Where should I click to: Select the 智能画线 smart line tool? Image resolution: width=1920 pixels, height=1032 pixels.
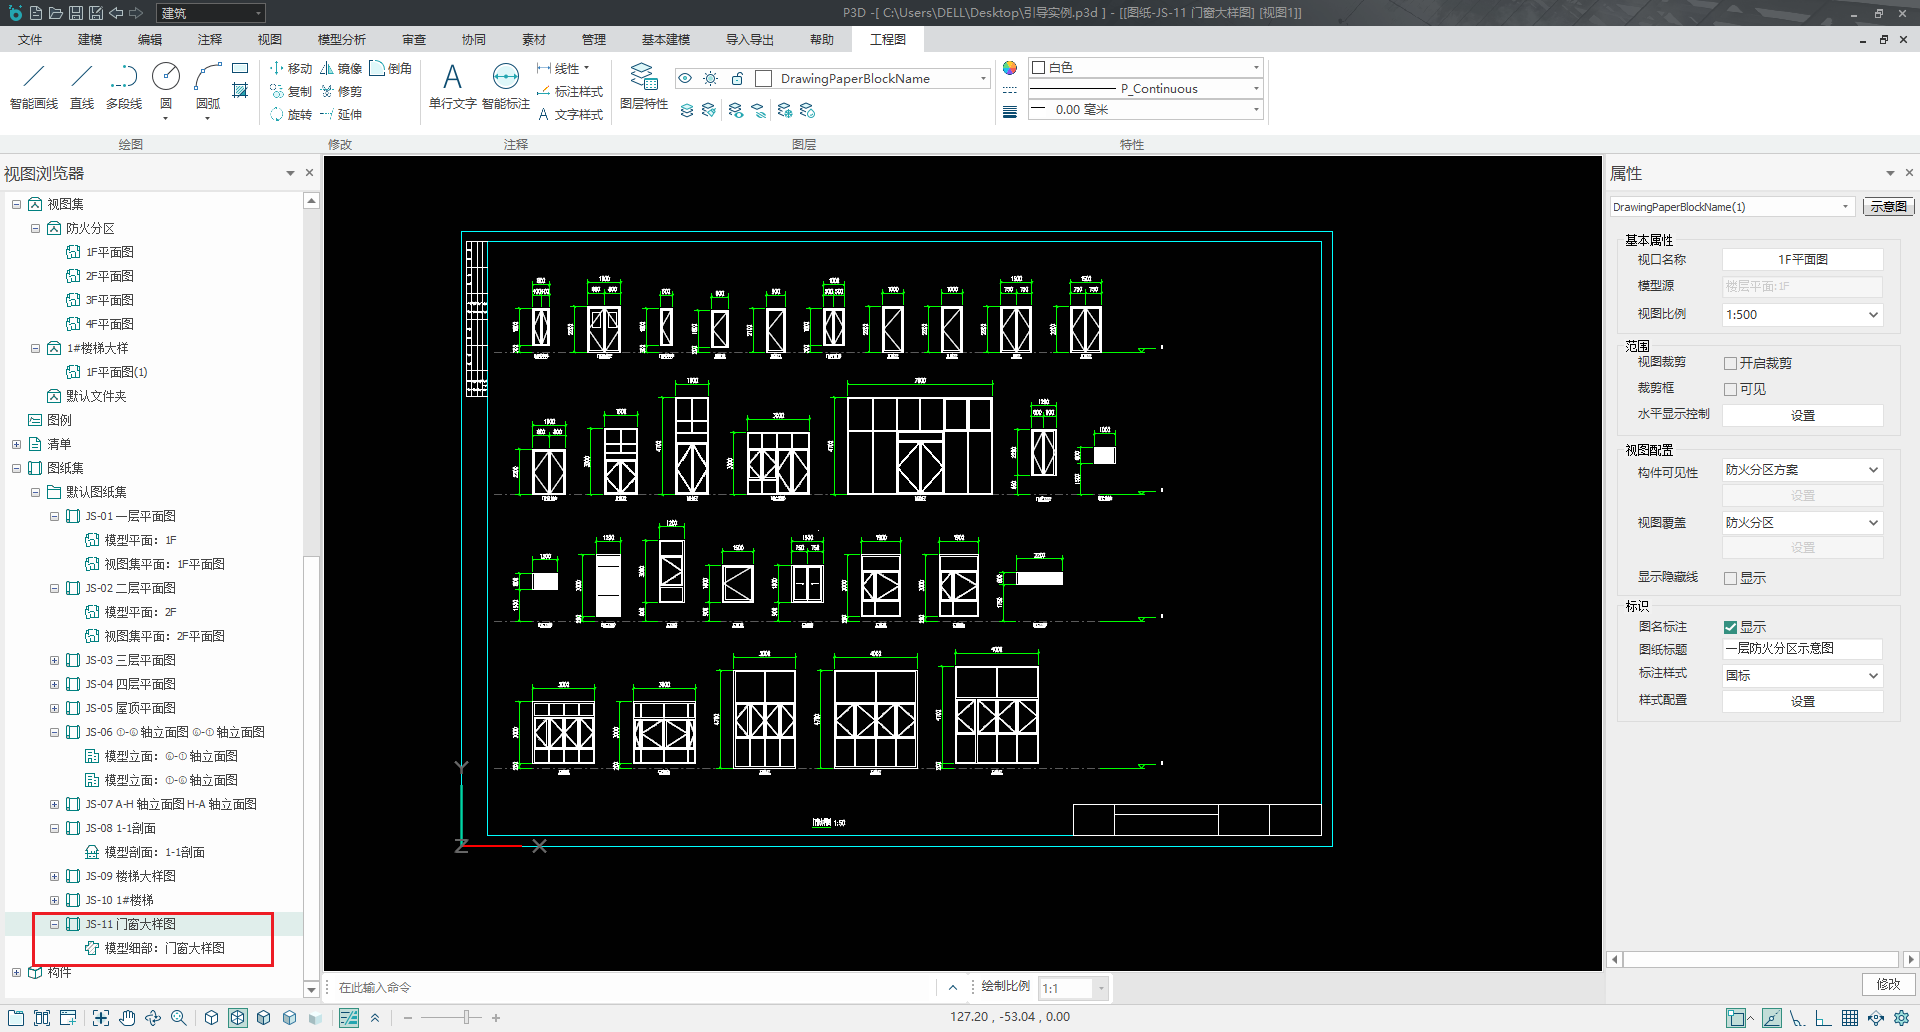point(34,87)
